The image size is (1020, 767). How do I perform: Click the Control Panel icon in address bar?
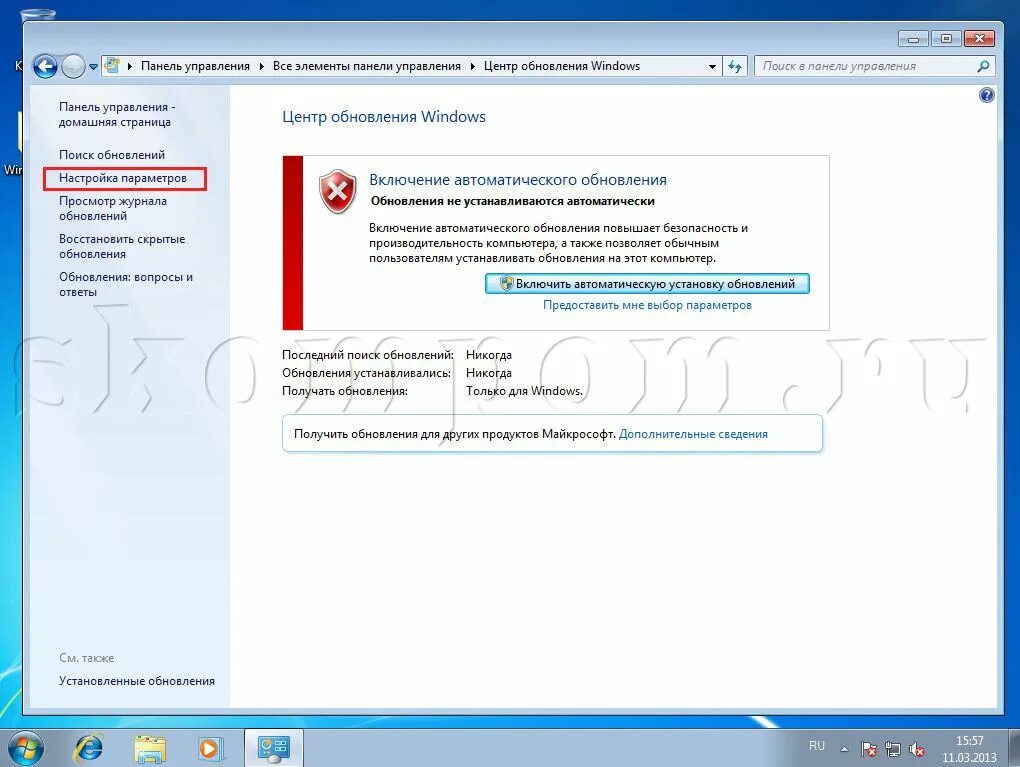tap(112, 66)
